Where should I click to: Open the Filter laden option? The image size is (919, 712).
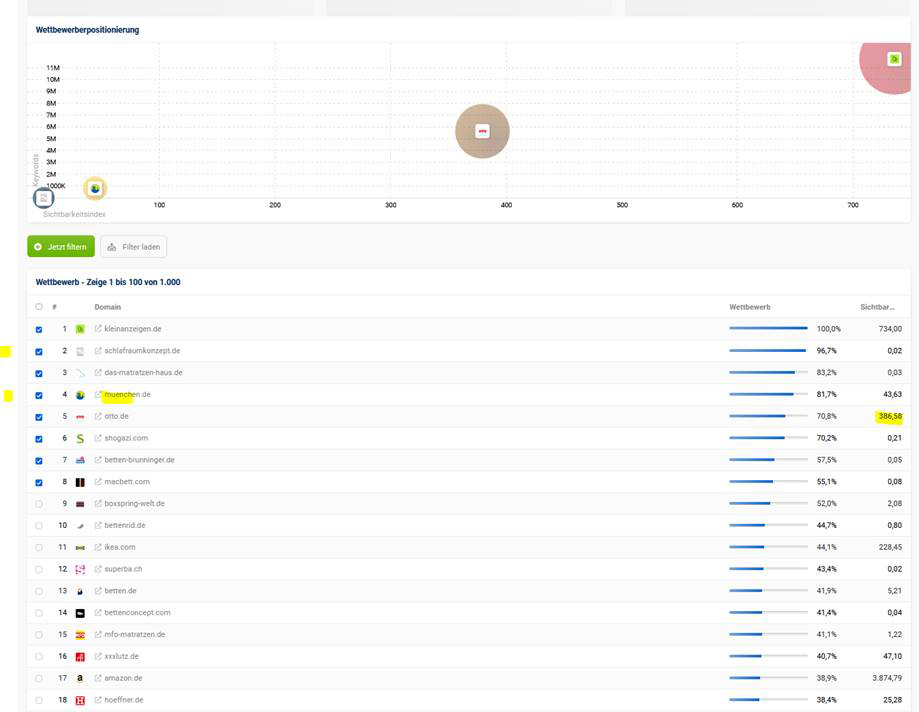pyautogui.click(x=133, y=246)
